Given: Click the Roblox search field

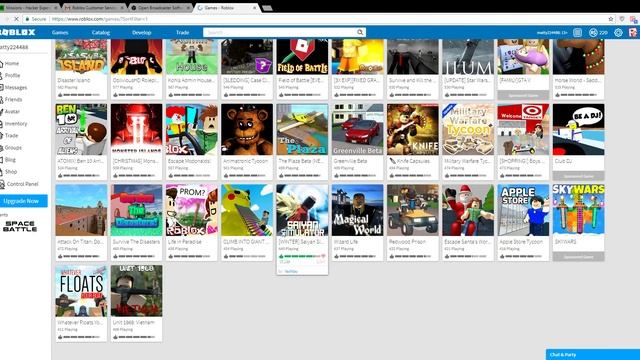Looking at the screenshot, I should 280,32.
